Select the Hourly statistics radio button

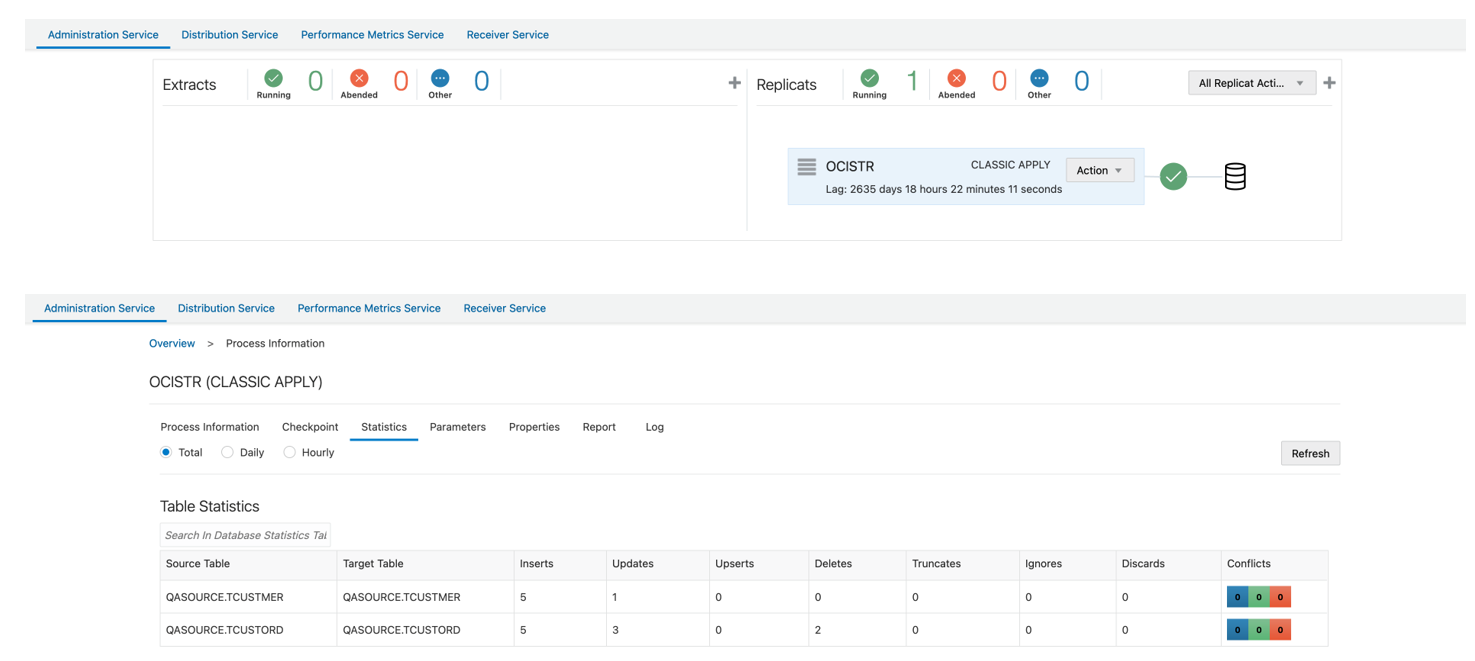pyautogui.click(x=289, y=452)
